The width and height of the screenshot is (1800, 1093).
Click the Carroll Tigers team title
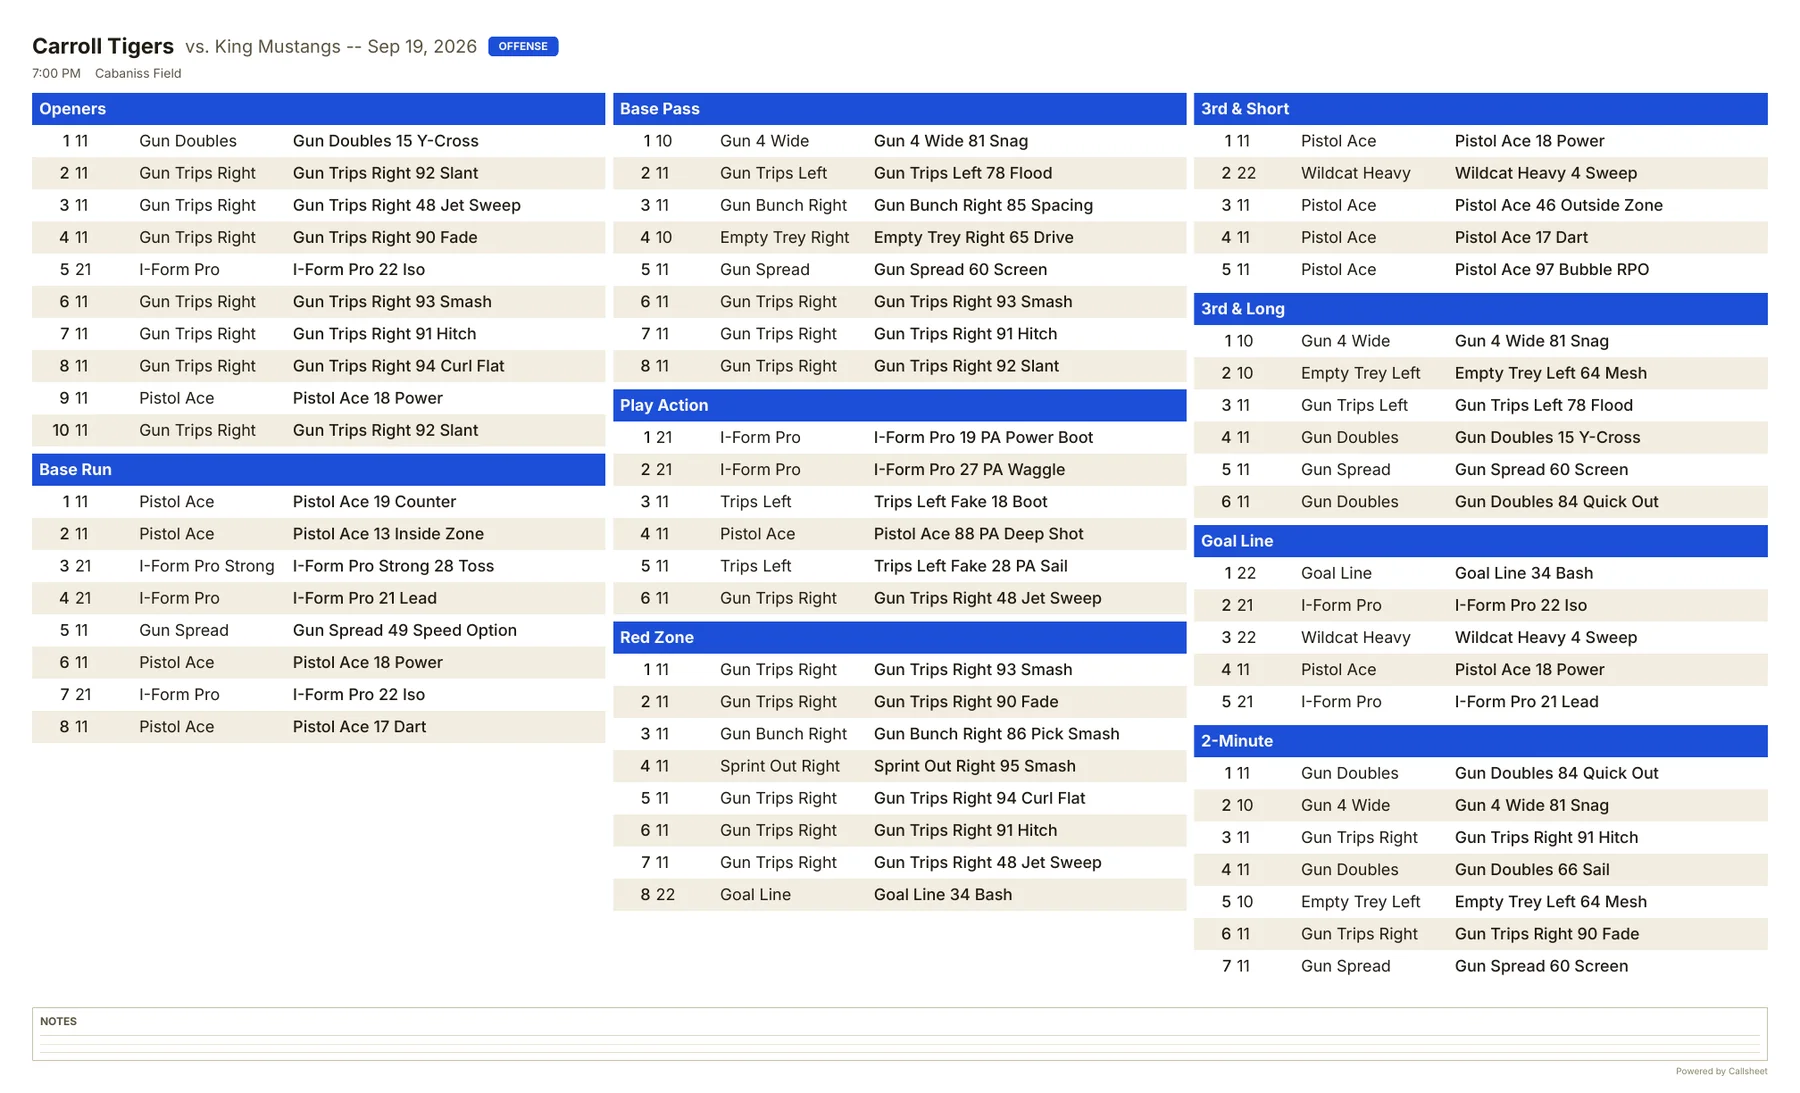click(103, 46)
